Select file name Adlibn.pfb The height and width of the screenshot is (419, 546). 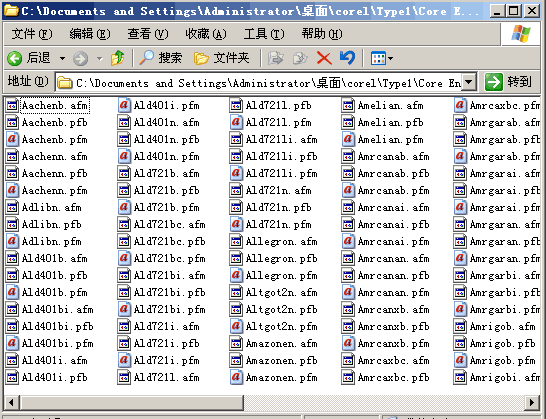[x=52, y=225]
